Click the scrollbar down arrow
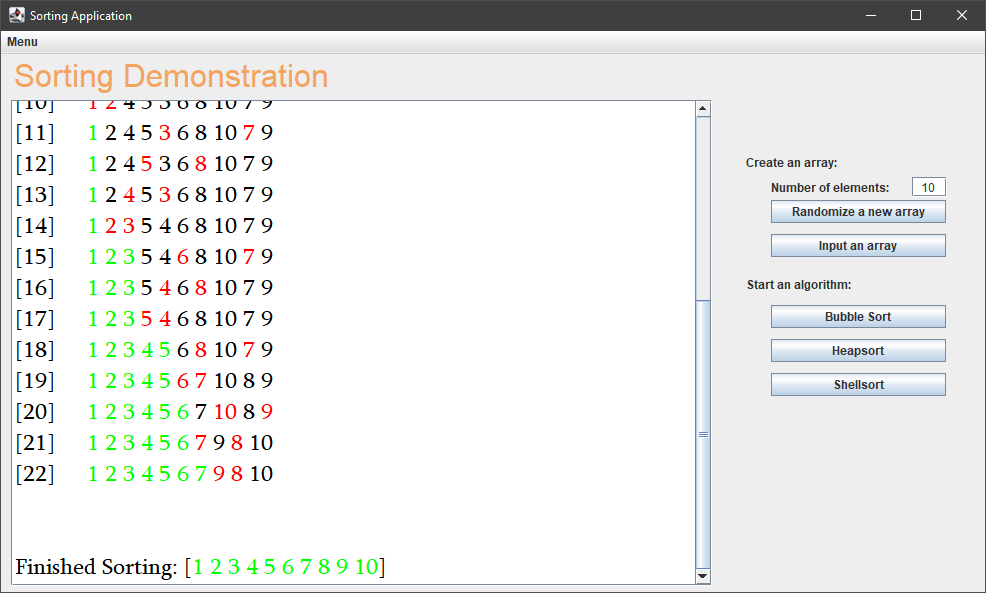Image resolution: width=986 pixels, height=593 pixels. pyautogui.click(x=703, y=576)
